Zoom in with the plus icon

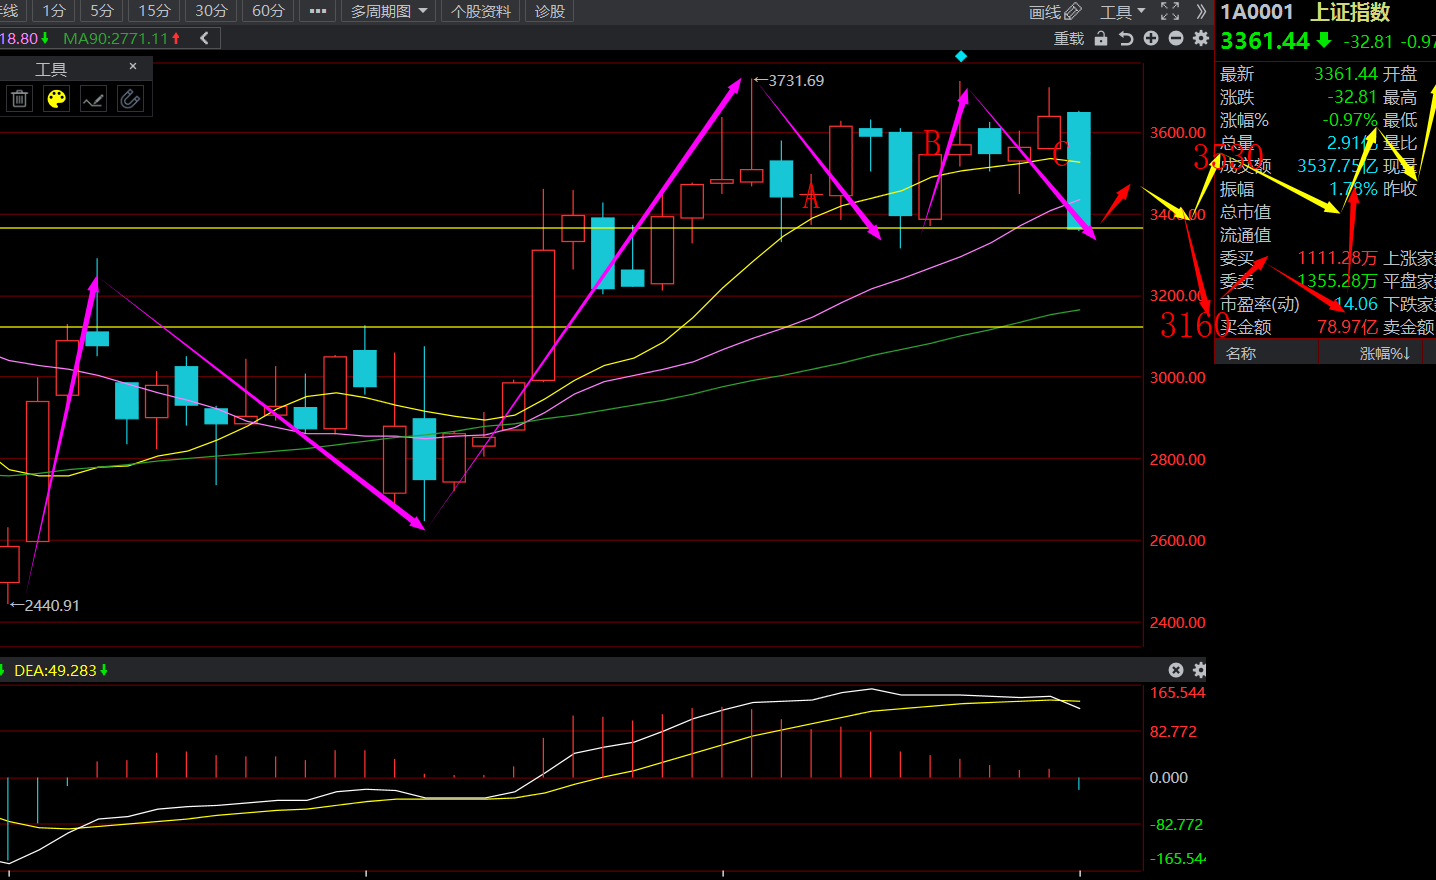[1151, 38]
